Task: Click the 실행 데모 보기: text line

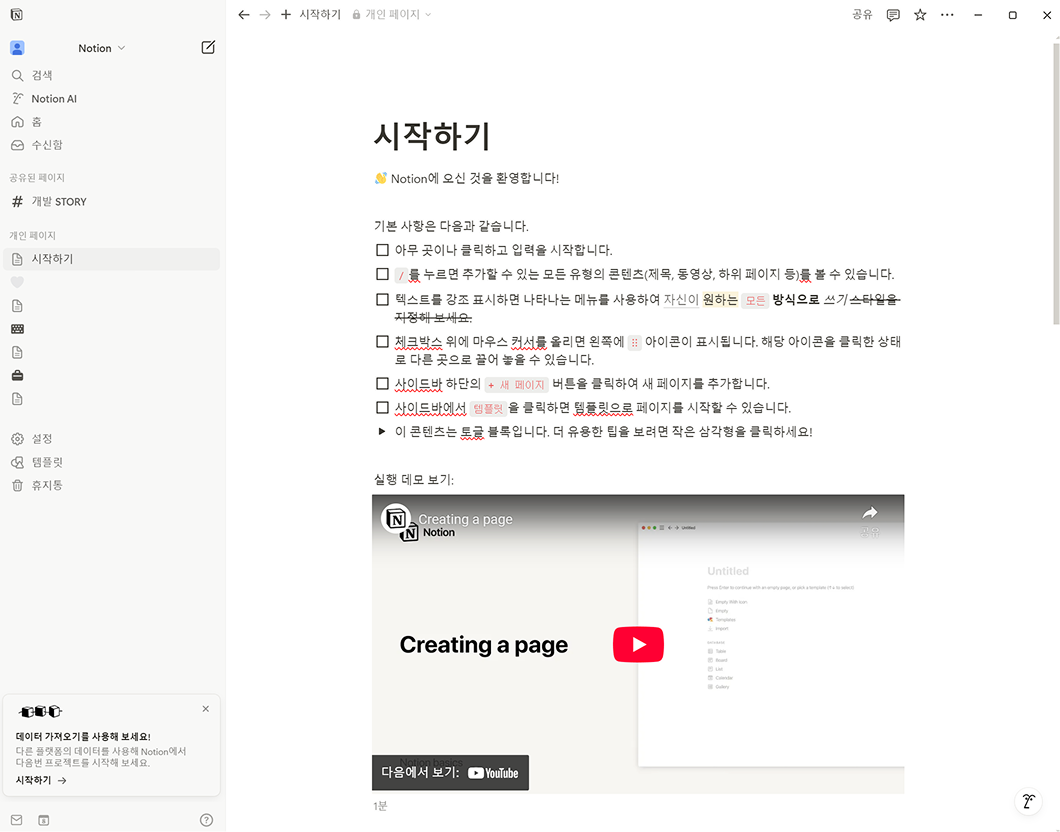Action: click(x=414, y=480)
